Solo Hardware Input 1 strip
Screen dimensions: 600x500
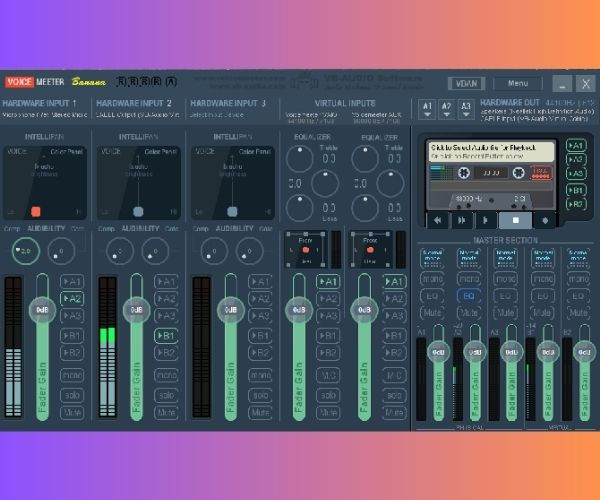tap(72, 395)
